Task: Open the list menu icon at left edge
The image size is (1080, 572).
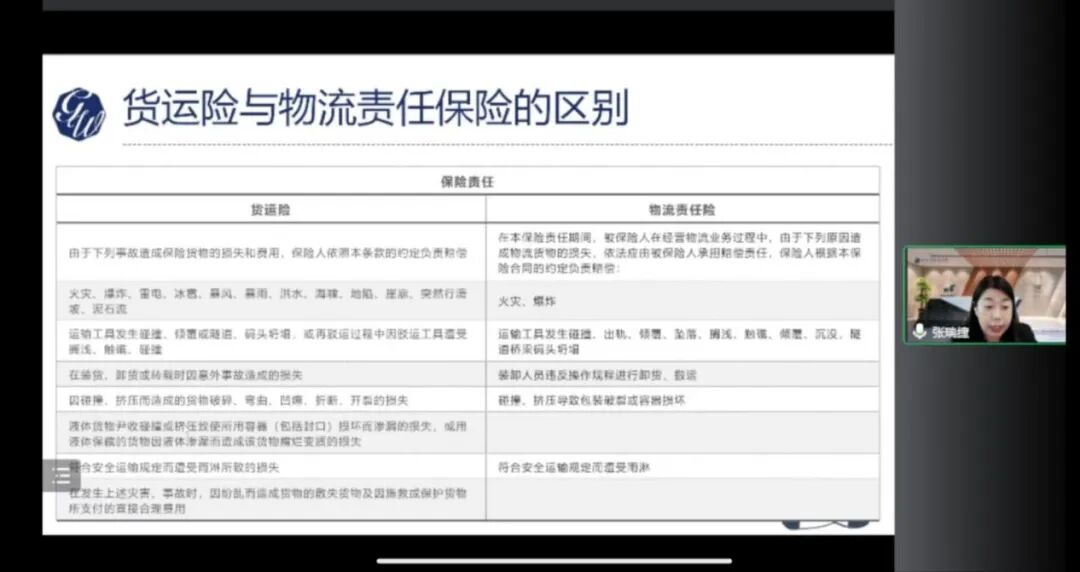Action: (61, 476)
